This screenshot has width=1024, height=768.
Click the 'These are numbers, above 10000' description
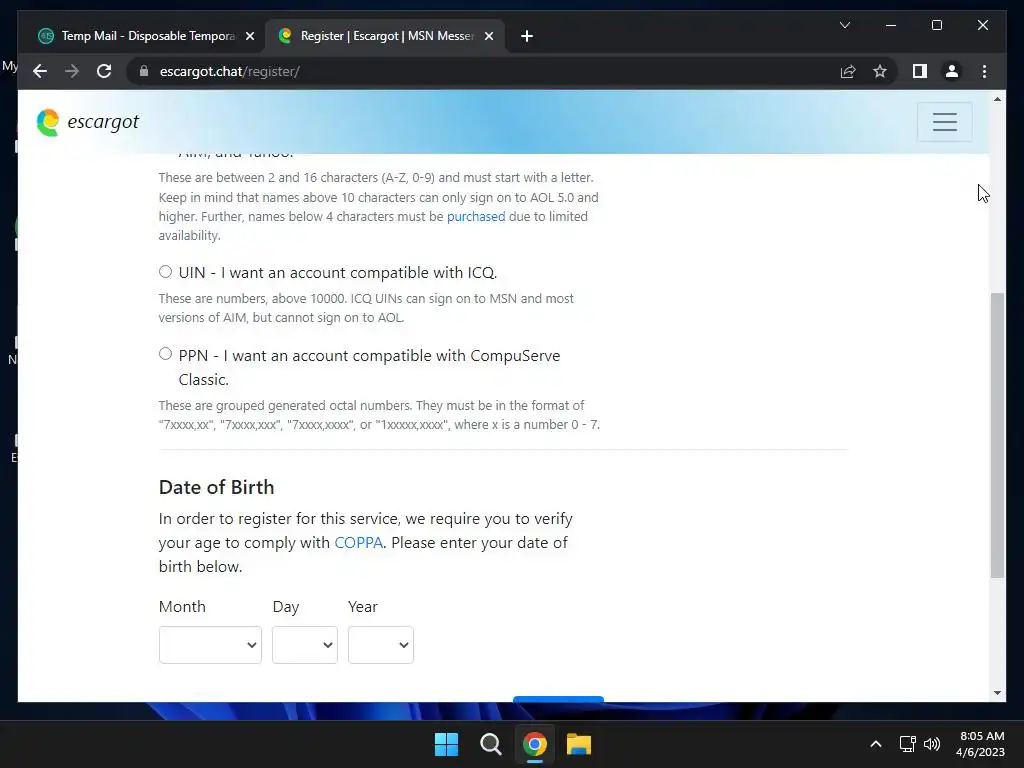tap(366, 308)
